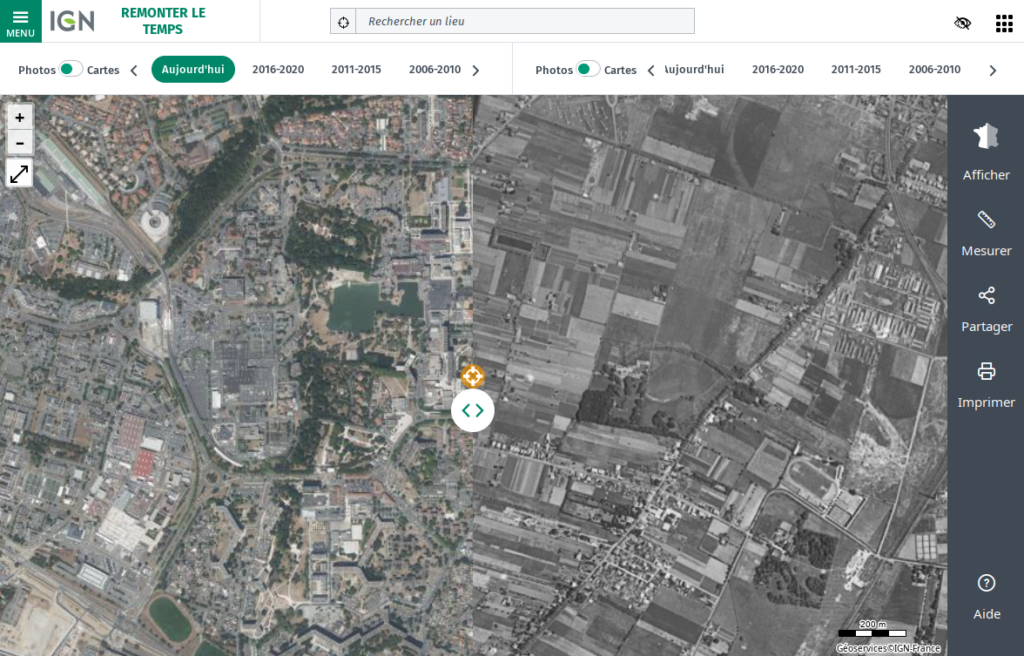1024x656 pixels.
Task: Click the geolocation crosshair icon in search bar
Action: 343,21
